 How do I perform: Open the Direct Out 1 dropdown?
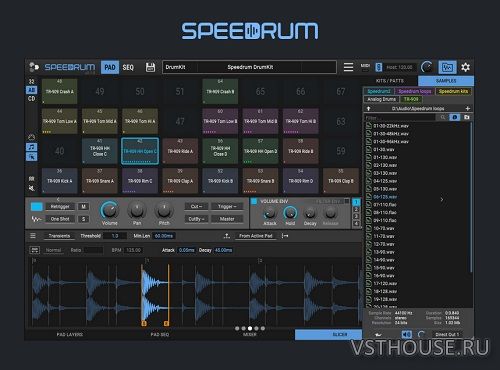click(447, 334)
